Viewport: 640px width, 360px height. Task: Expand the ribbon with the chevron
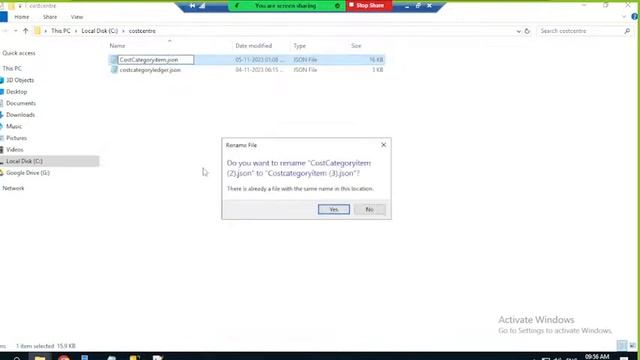point(624,17)
